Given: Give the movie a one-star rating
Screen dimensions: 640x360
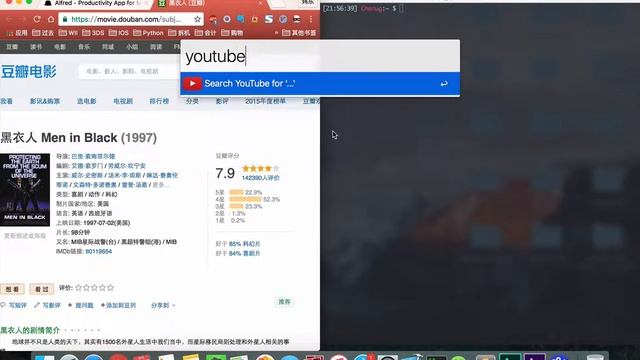Looking at the screenshot, I should pyautogui.click(x=79, y=288).
